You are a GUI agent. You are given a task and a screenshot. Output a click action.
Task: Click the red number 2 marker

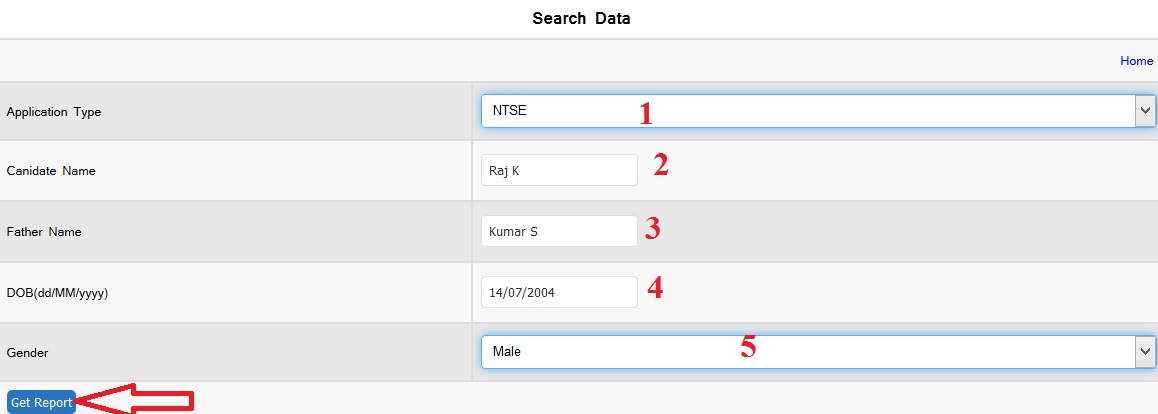(x=660, y=165)
